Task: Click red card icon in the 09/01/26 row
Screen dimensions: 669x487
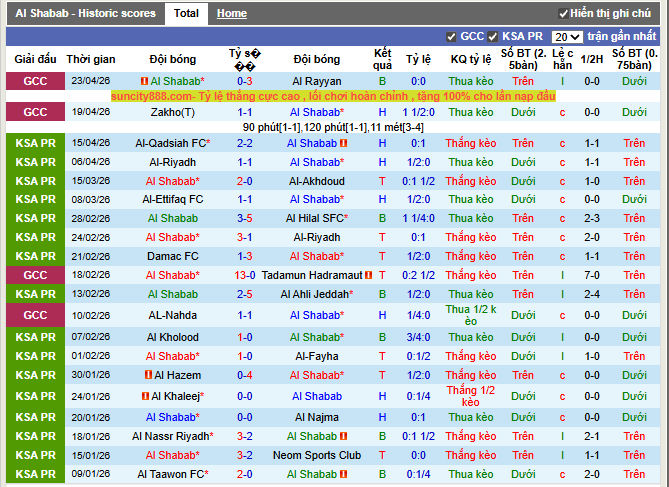Action: point(344,474)
